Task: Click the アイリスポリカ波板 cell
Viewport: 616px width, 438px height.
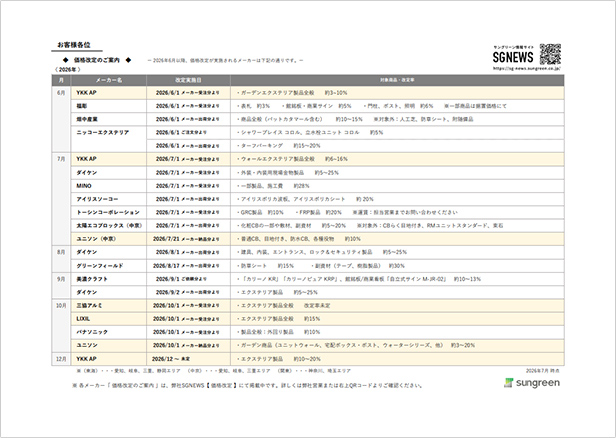Action: point(397,199)
